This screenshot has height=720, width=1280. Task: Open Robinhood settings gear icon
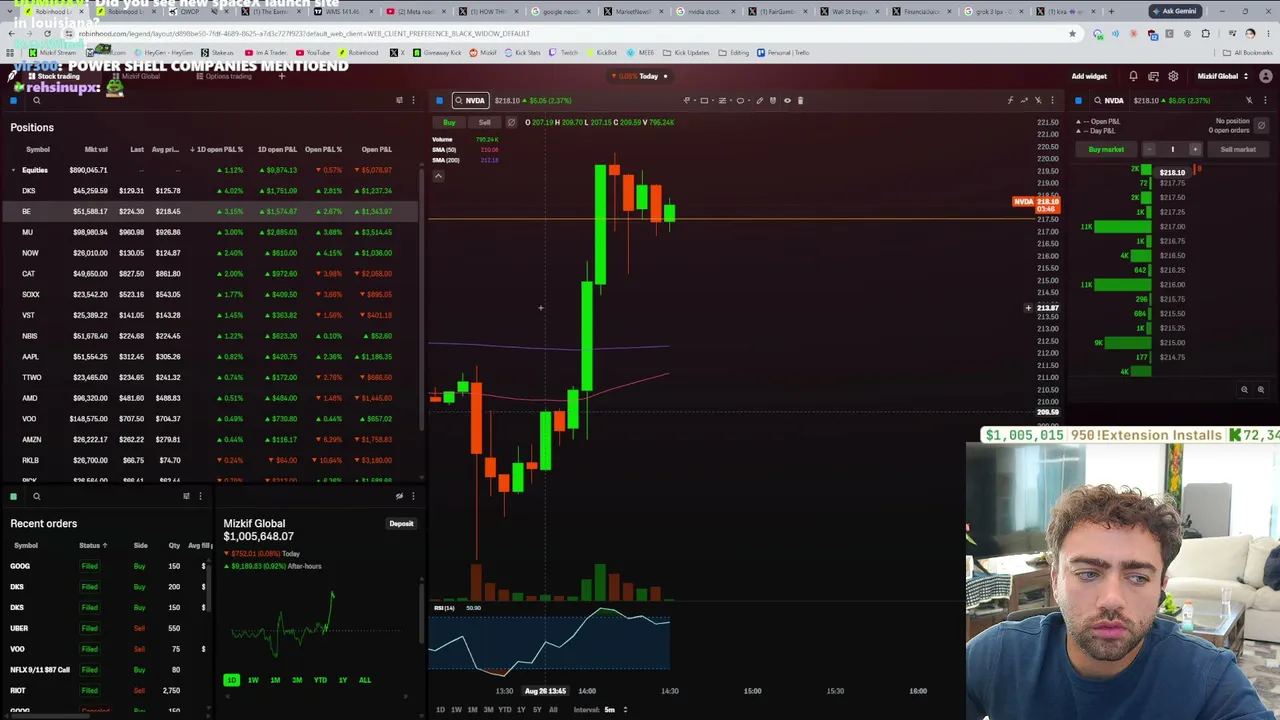[x=1173, y=76]
